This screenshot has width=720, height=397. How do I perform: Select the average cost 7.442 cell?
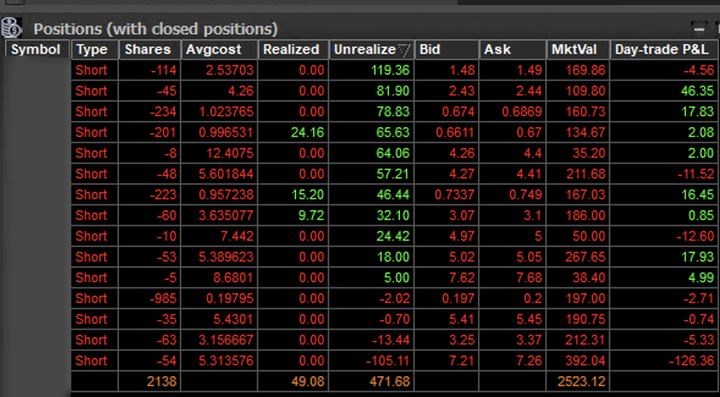pyautogui.click(x=219, y=236)
